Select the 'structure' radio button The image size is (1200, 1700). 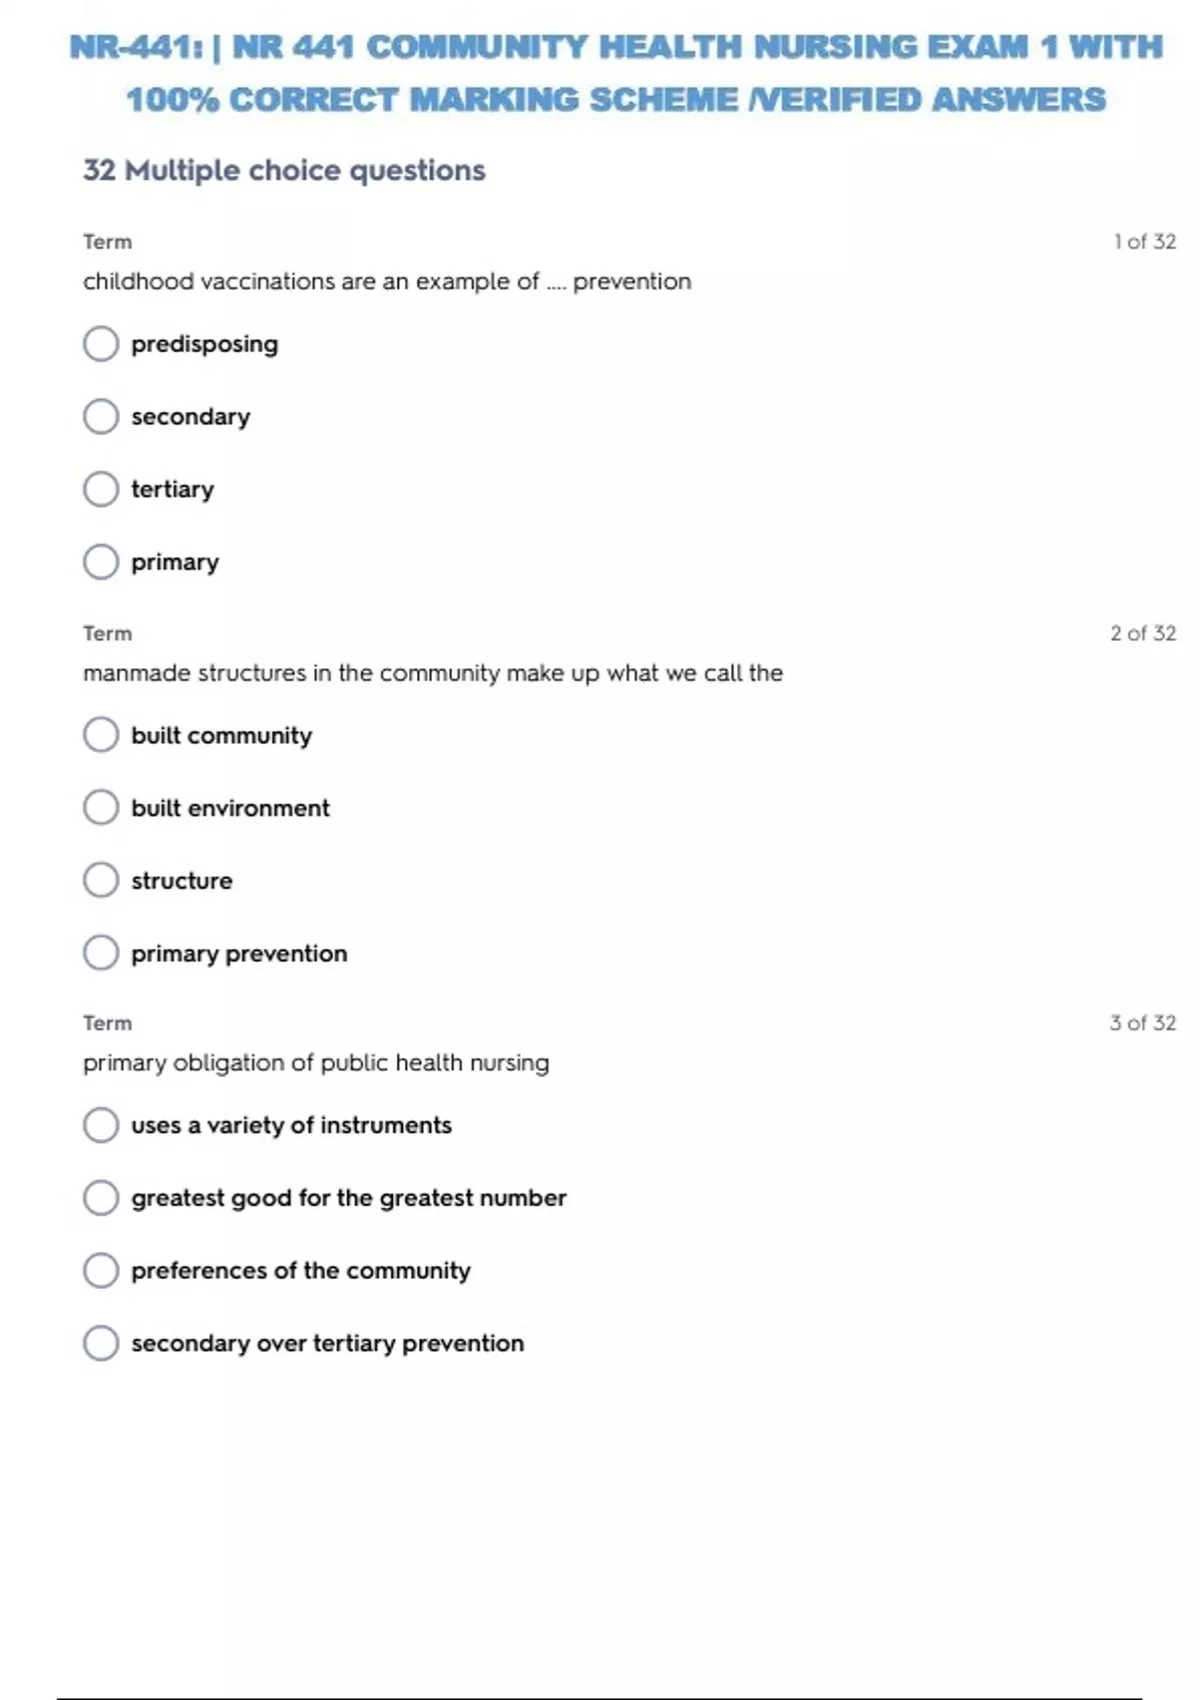[x=101, y=881]
